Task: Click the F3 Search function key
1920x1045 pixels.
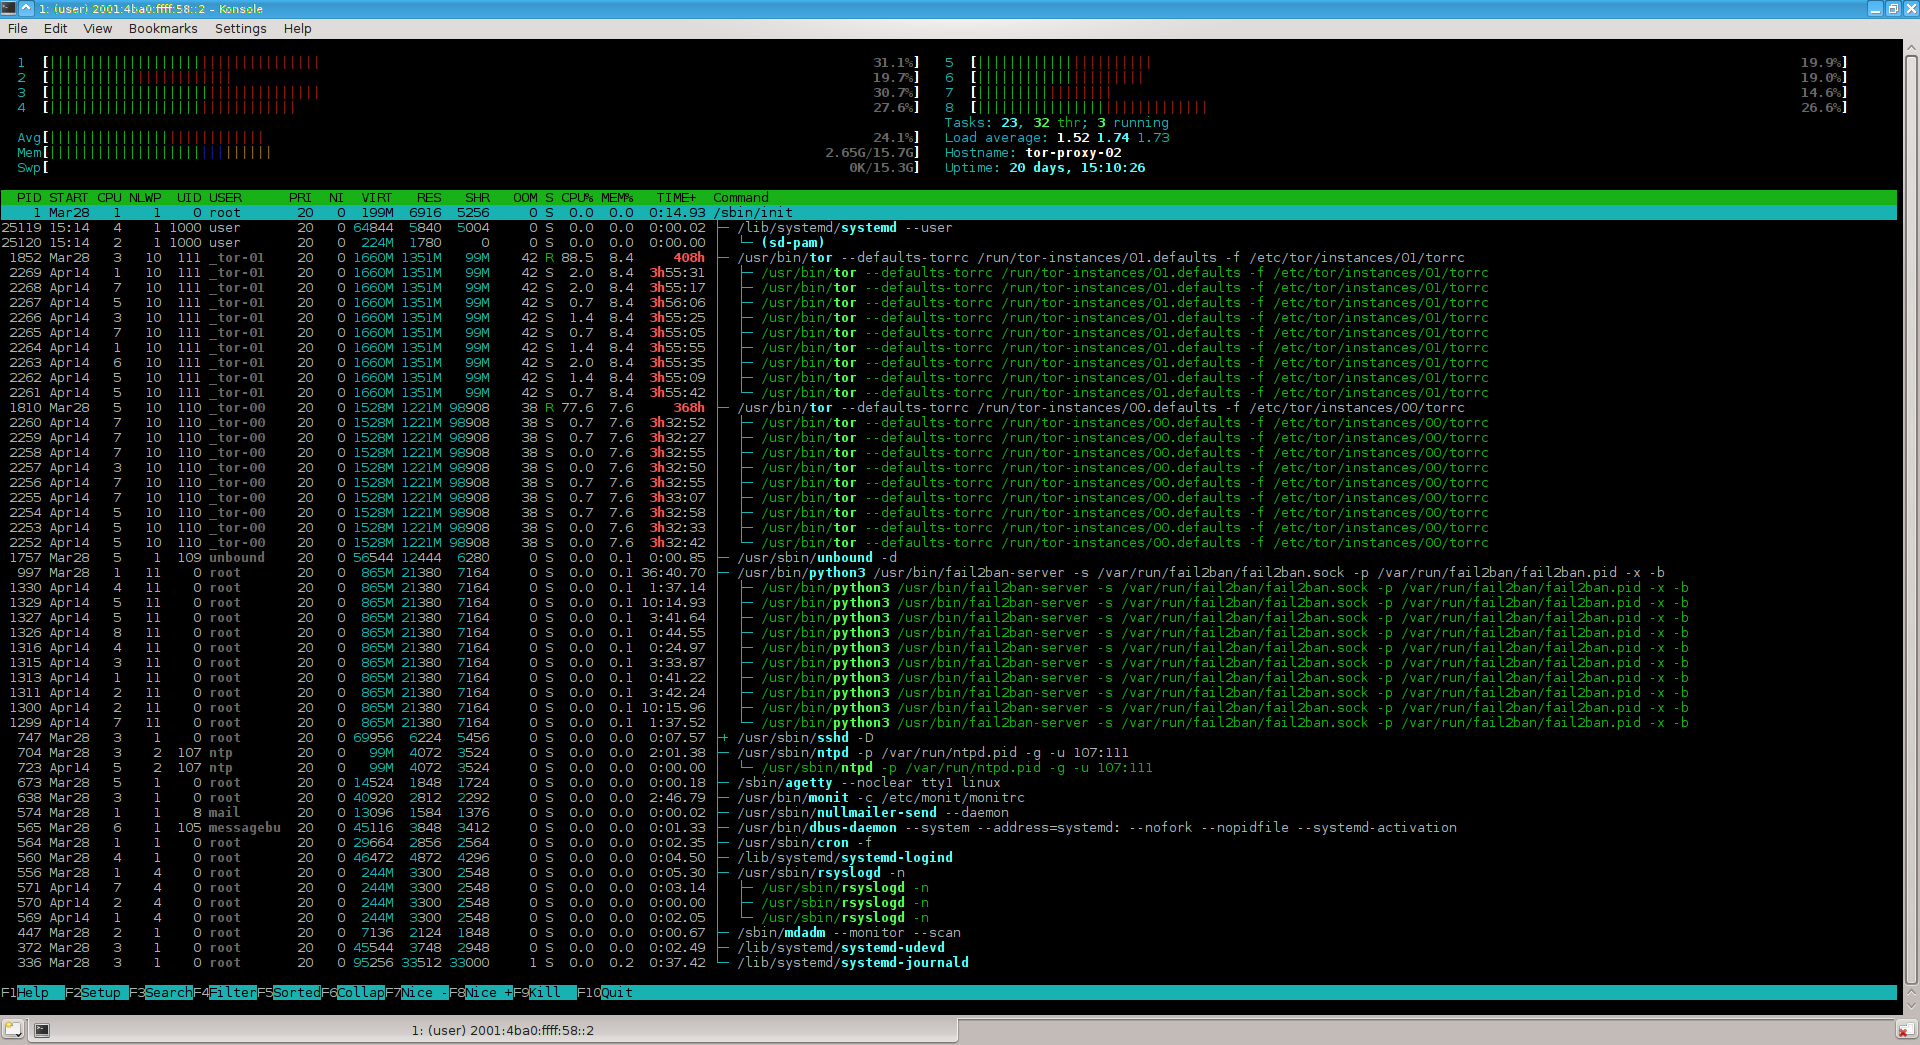Action: click(x=160, y=992)
